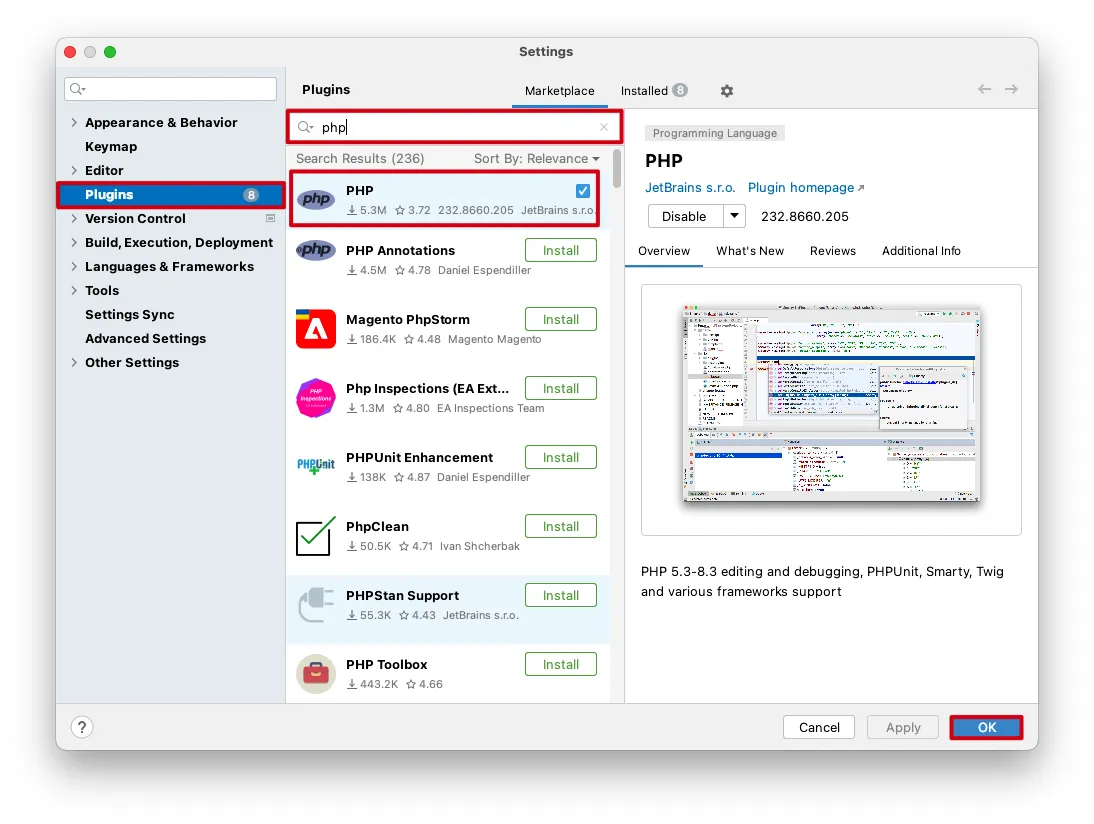This screenshot has height=824, width=1094.
Task: Select the Magento PhpStorm plugin icon
Action: 316,329
